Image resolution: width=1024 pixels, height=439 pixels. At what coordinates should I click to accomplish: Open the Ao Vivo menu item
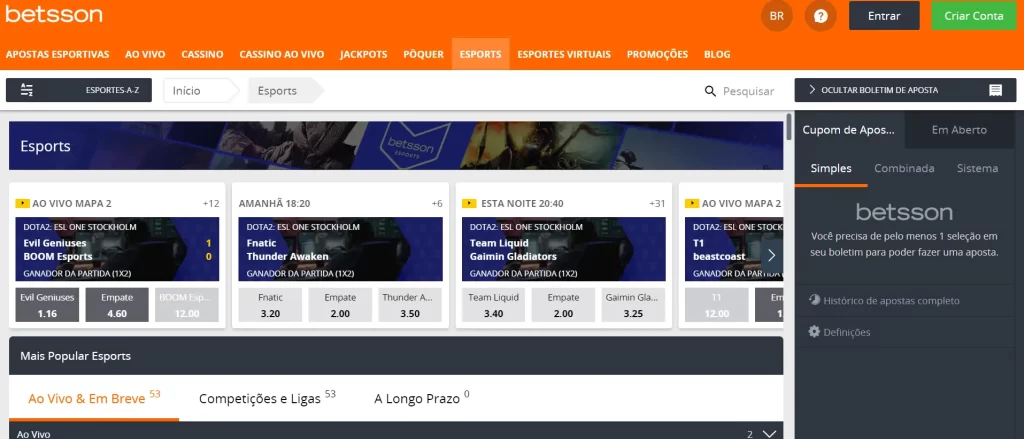145,54
